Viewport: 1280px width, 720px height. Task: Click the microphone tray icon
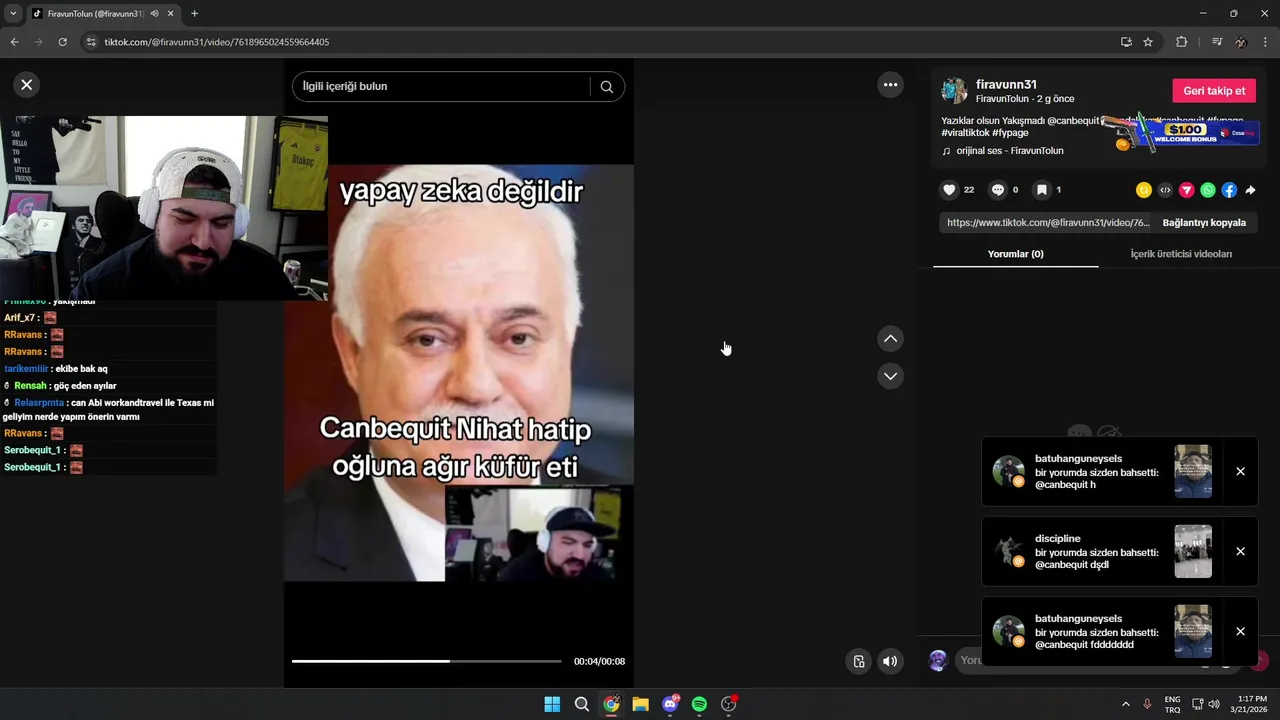click(1147, 704)
